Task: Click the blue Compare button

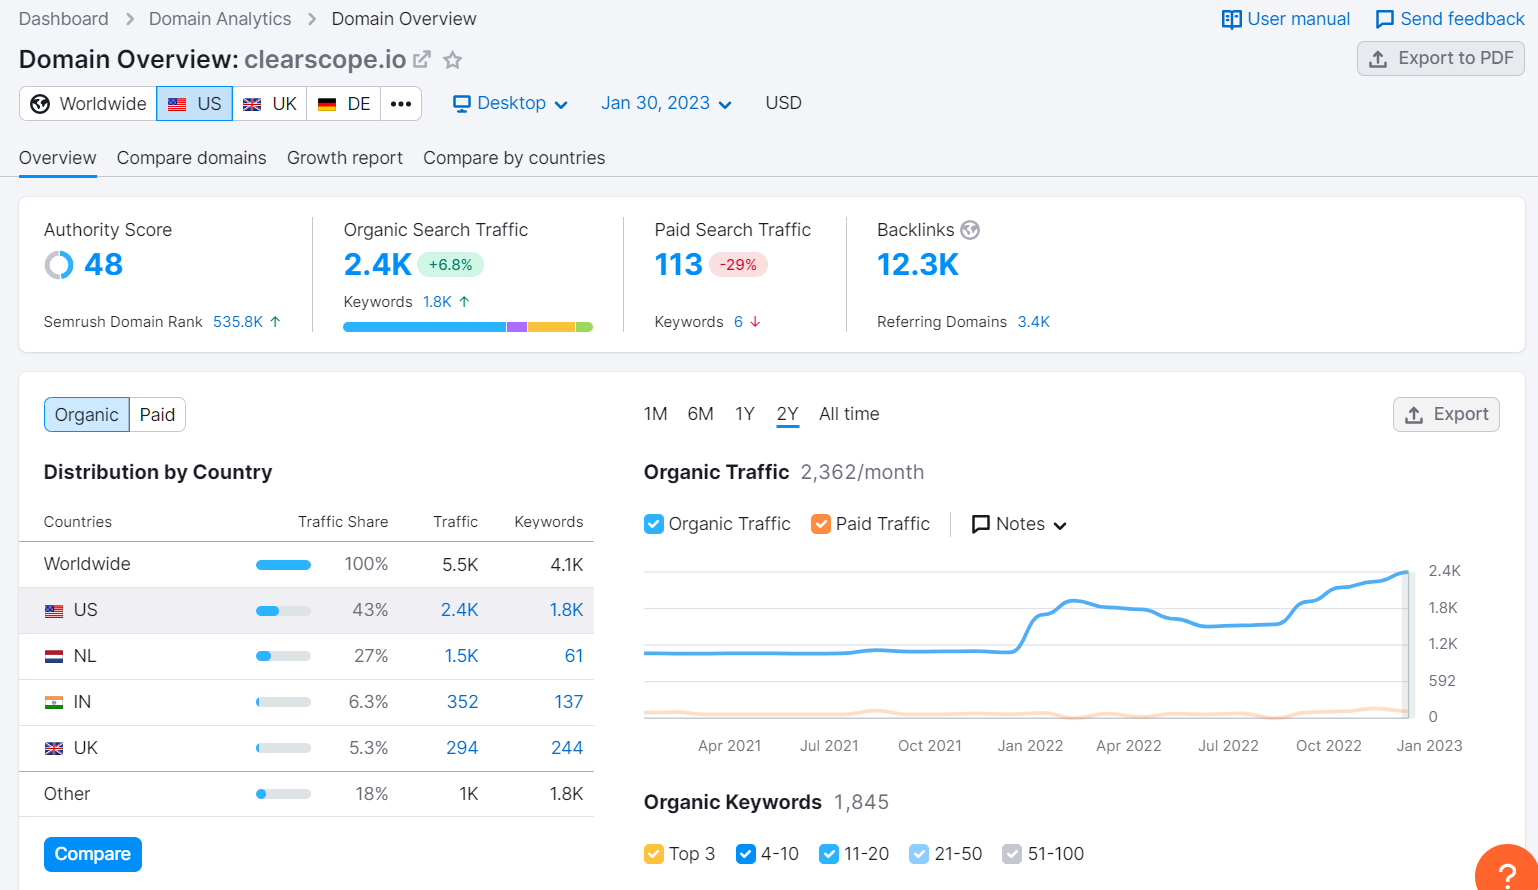Action: (x=93, y=854)
